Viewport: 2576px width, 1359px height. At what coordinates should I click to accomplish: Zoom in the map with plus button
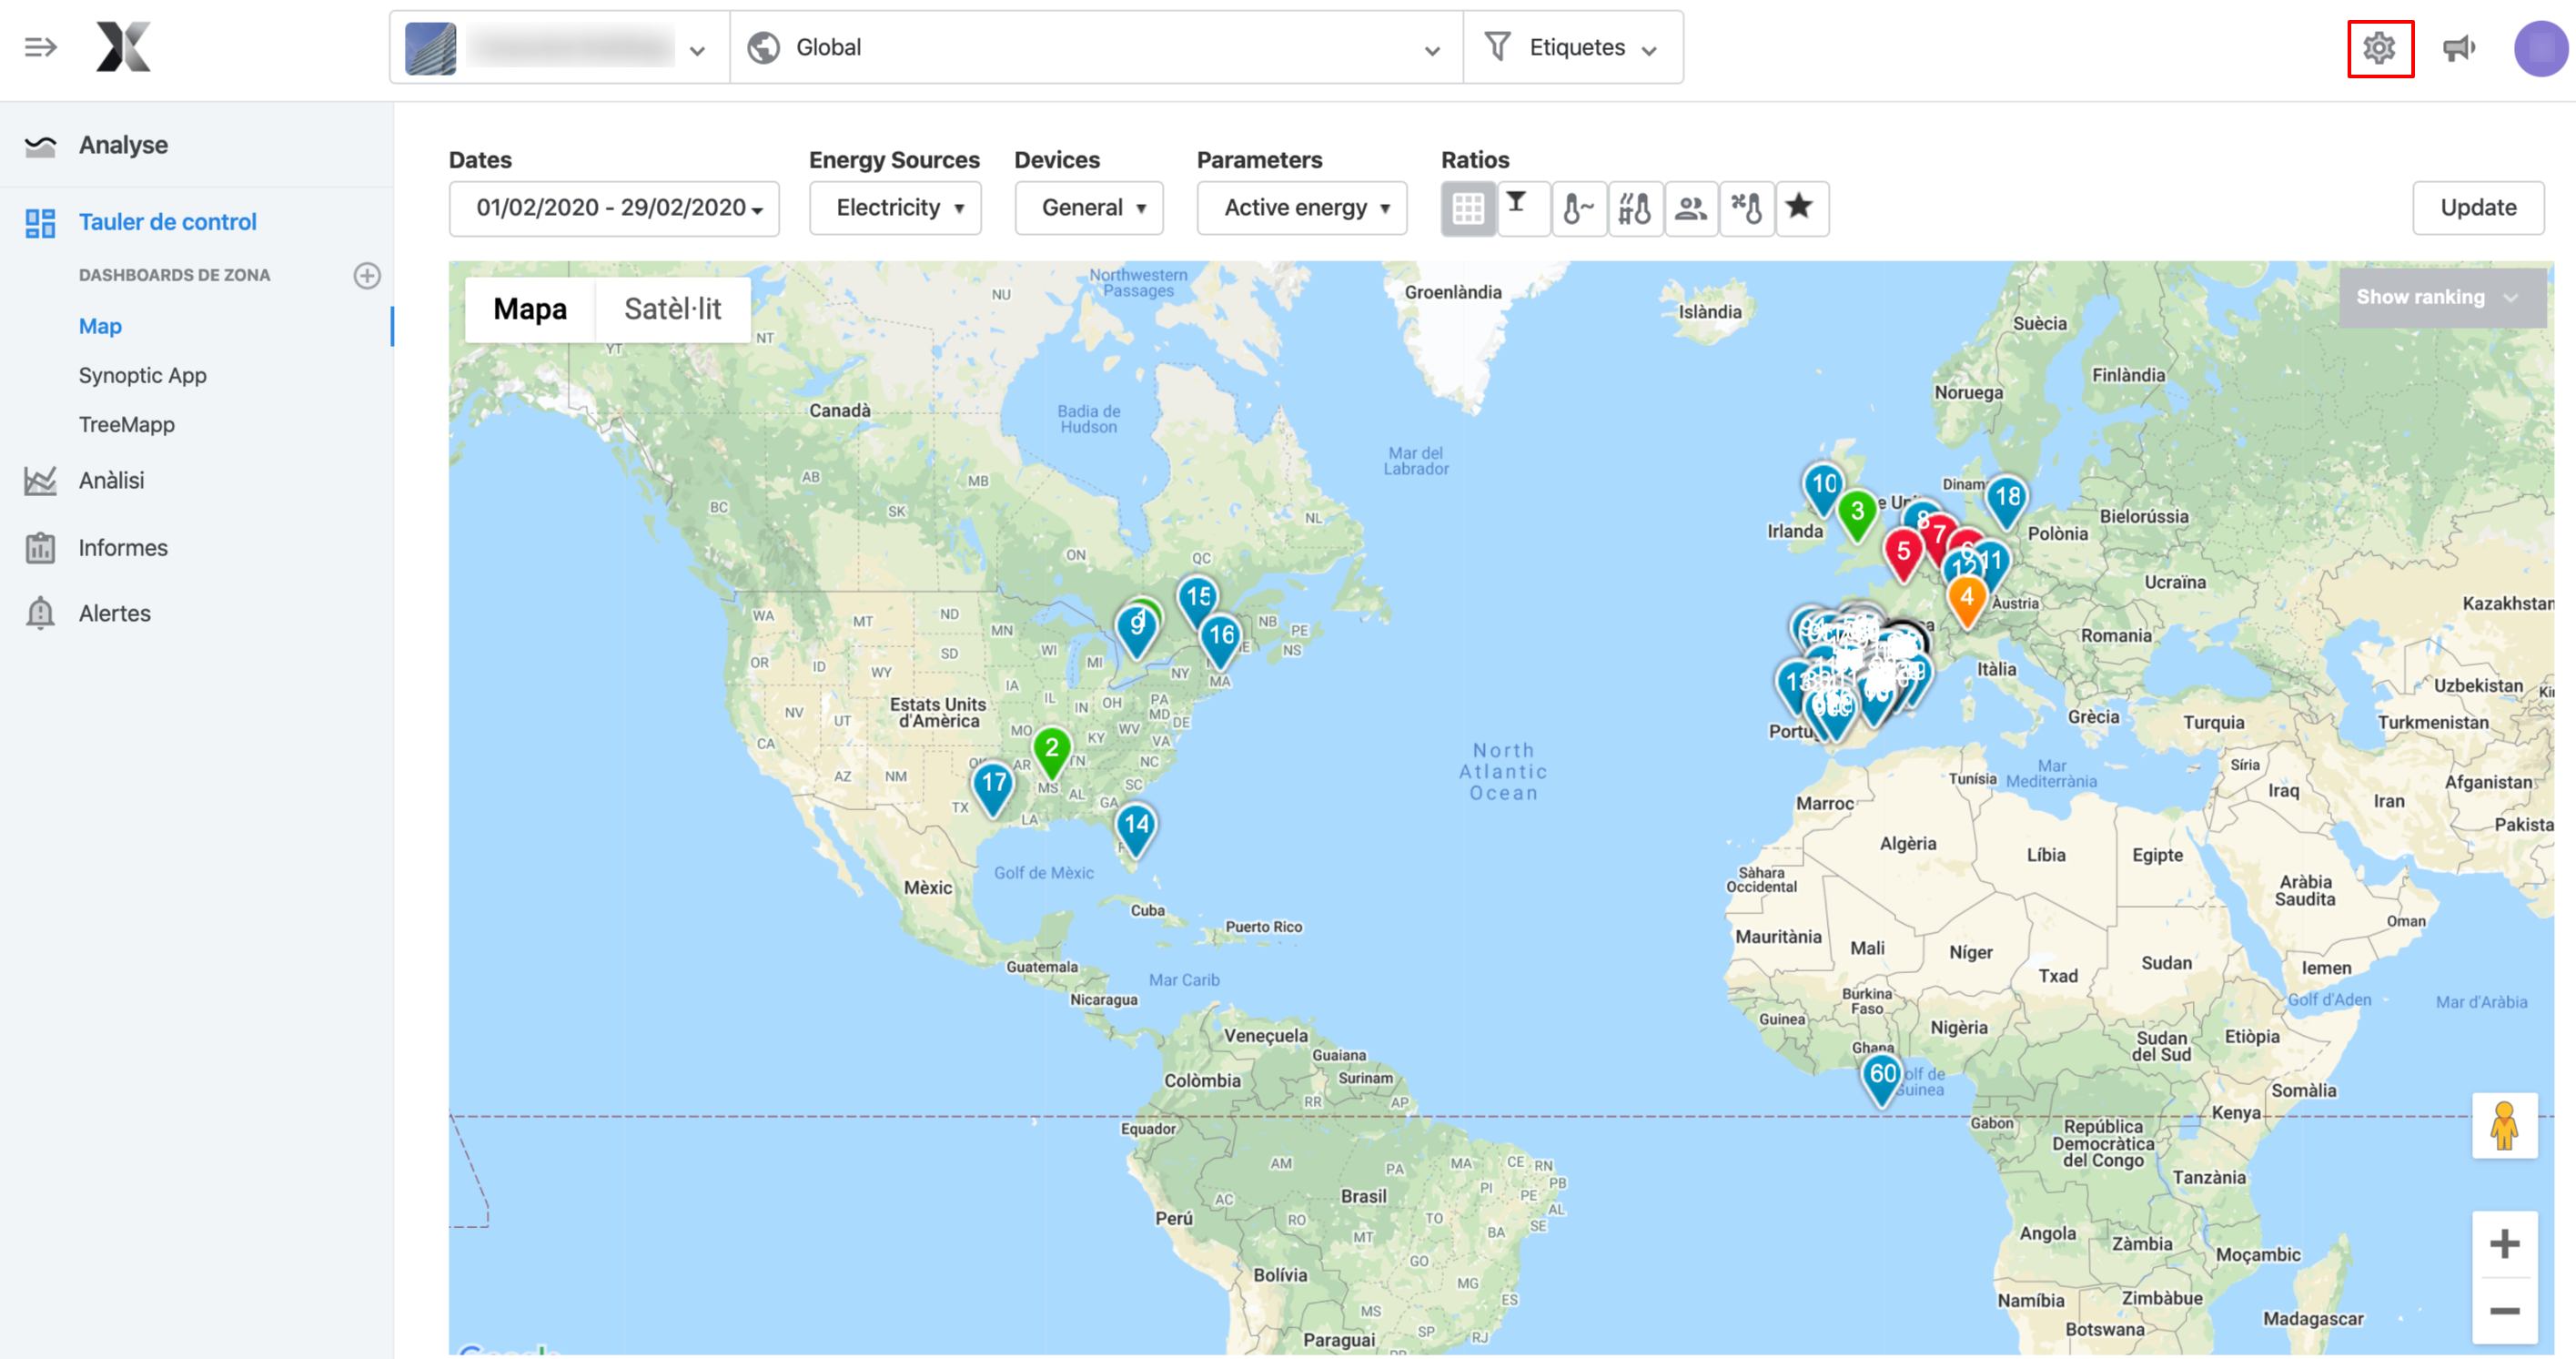click(x=2504, y=1244)
